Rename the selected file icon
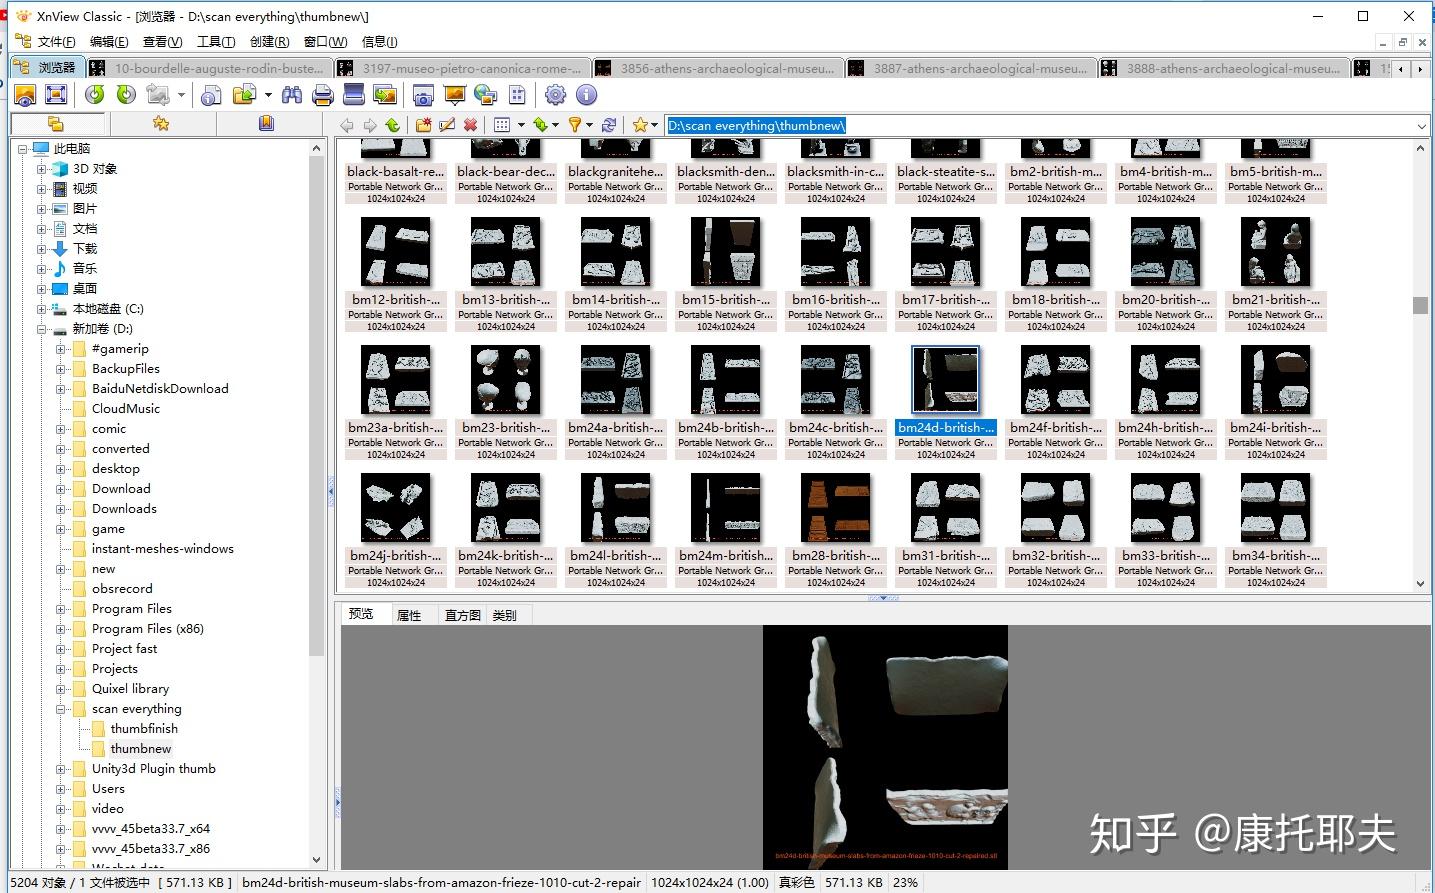Screen dimensions: 1435x893 click(447, 125)
